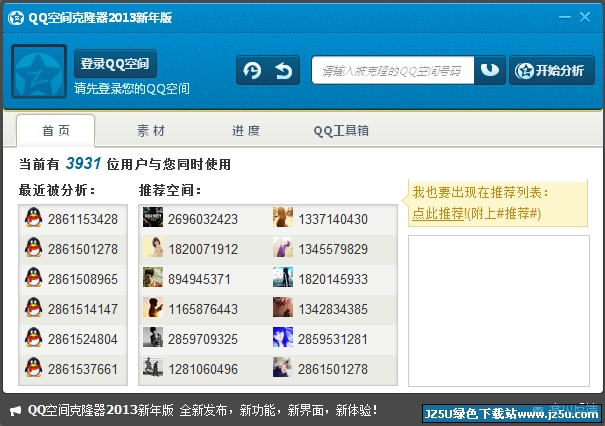Select recommended space 2696032423
The image size is (605, 426).
[x=203, y=219]
